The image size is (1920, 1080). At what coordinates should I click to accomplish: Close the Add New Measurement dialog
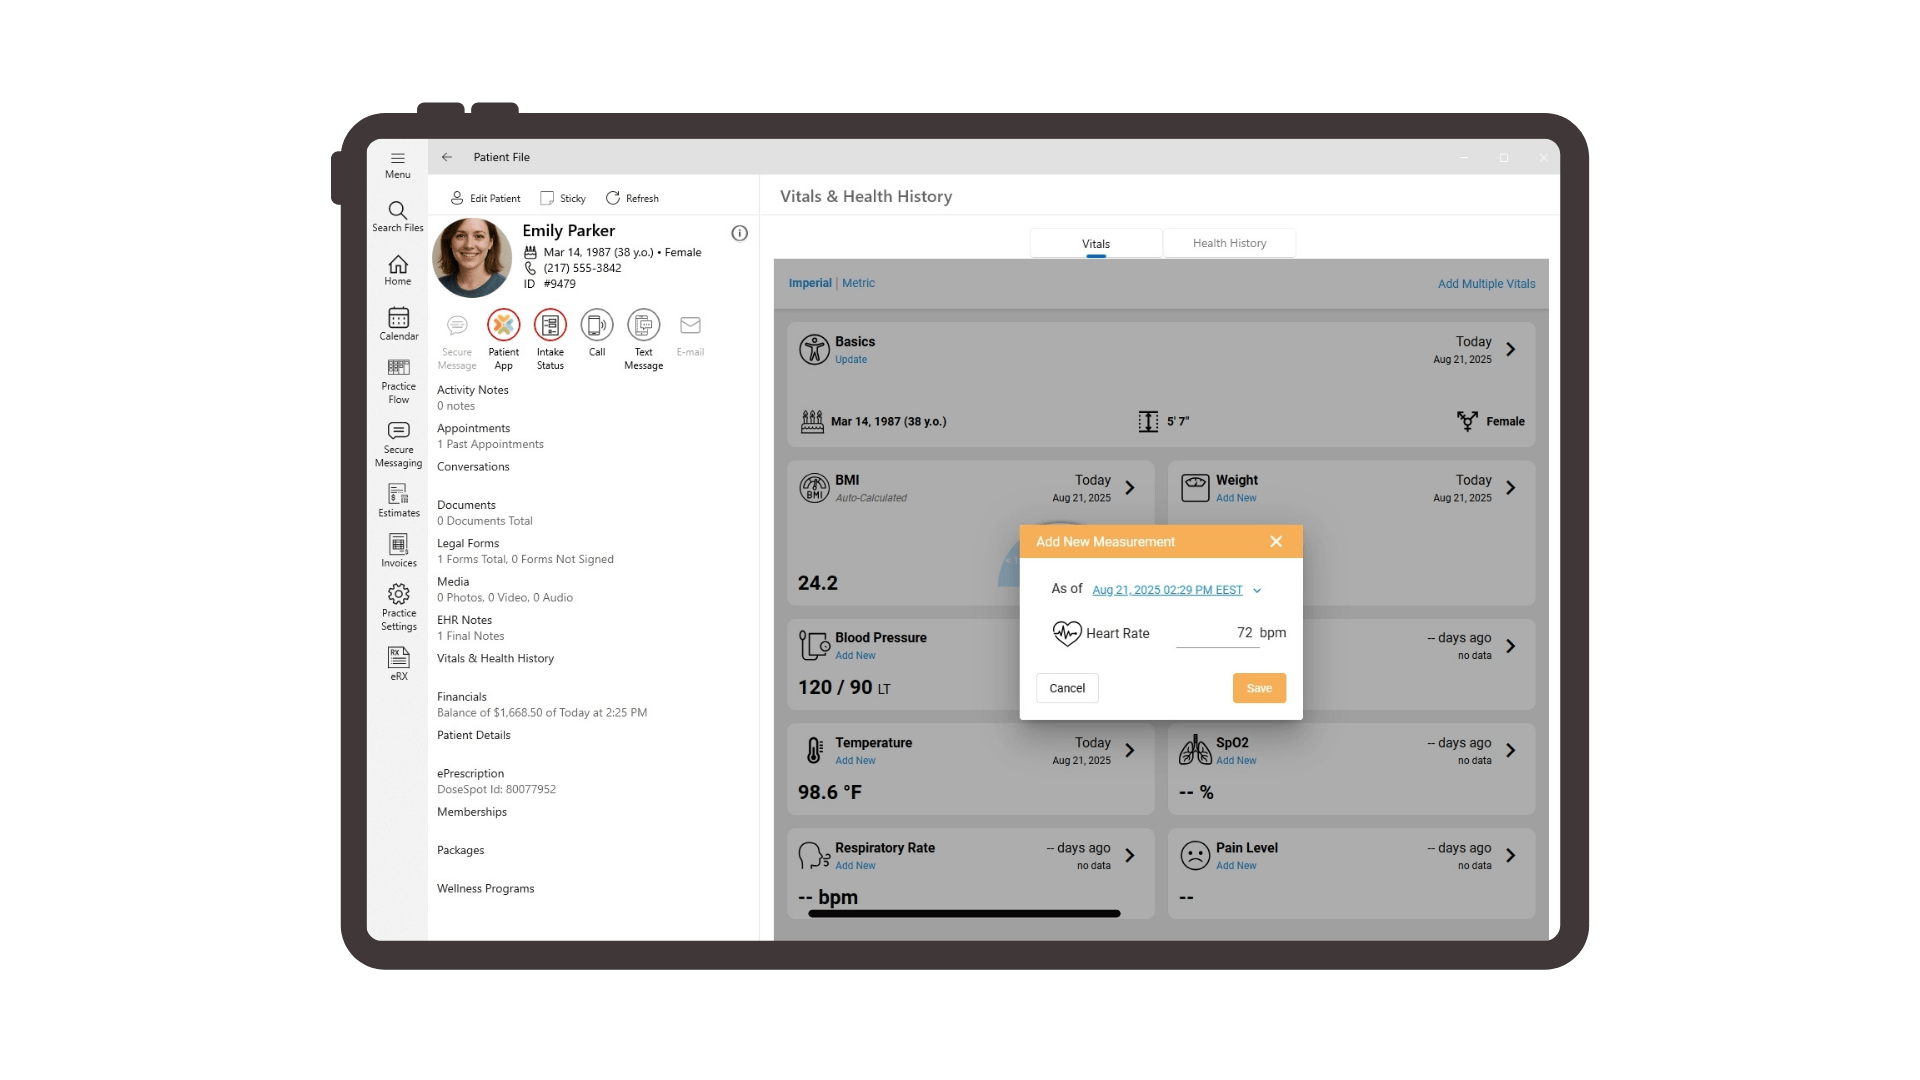(1276, 541)
